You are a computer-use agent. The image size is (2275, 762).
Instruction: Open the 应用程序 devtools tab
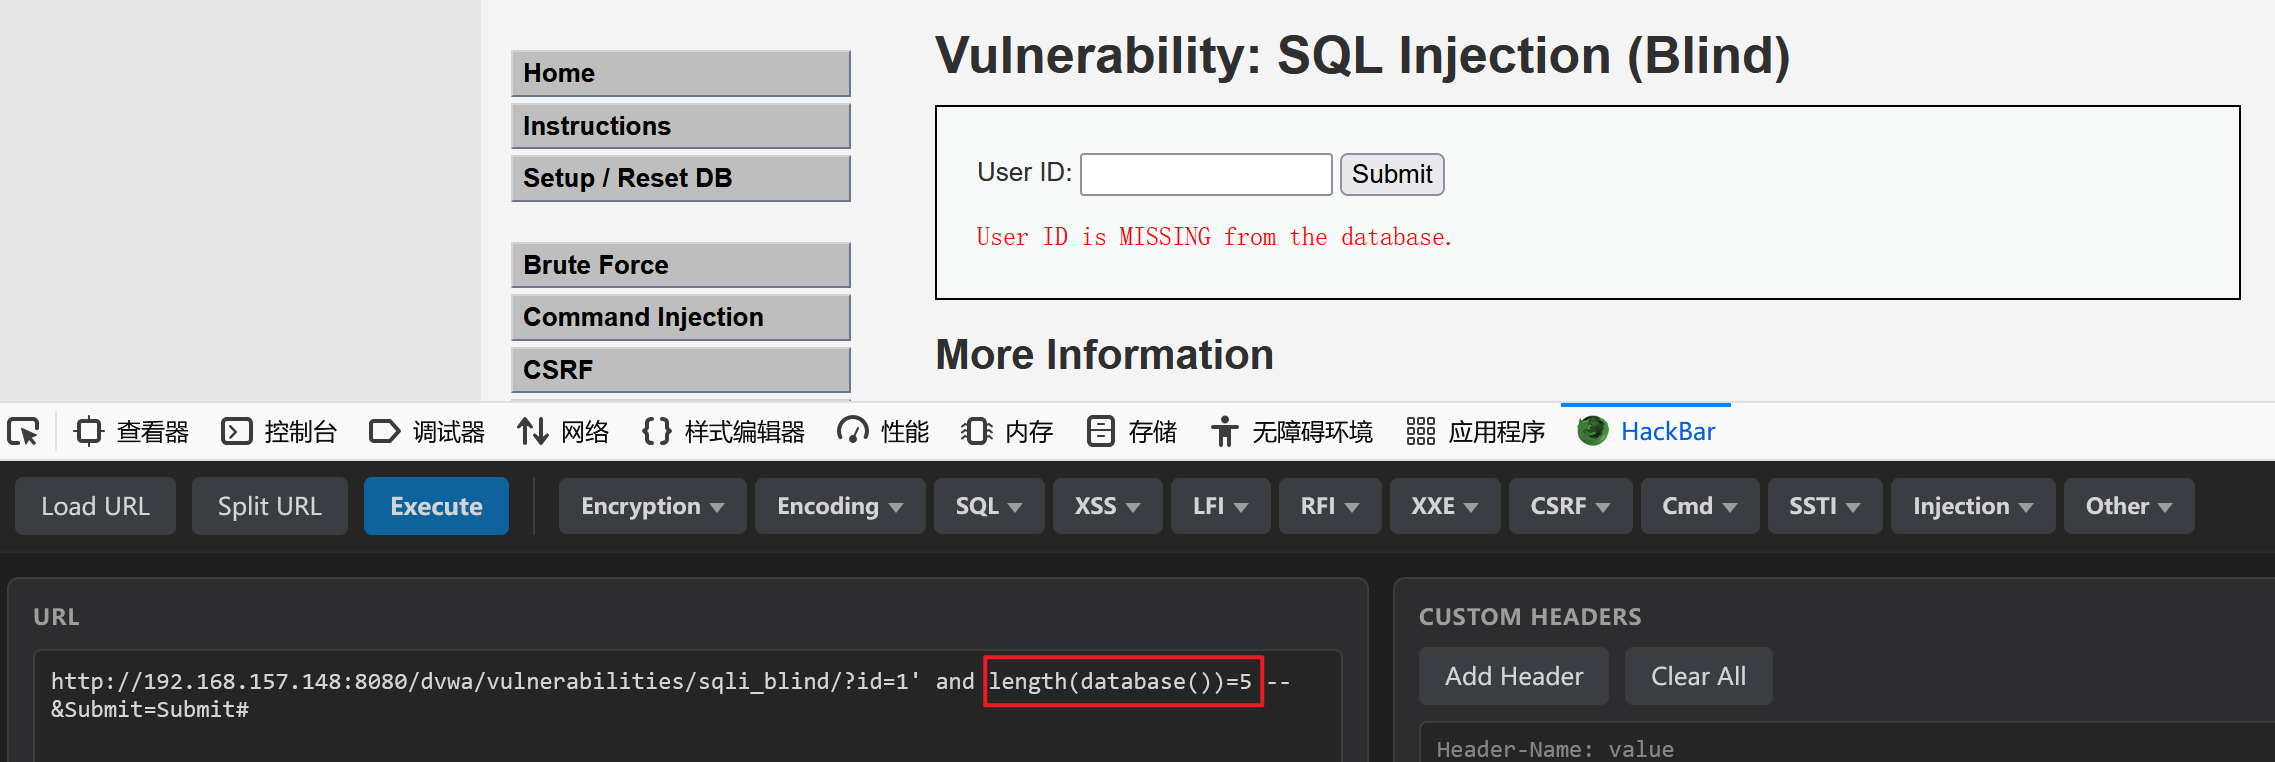coord(1476,432)
